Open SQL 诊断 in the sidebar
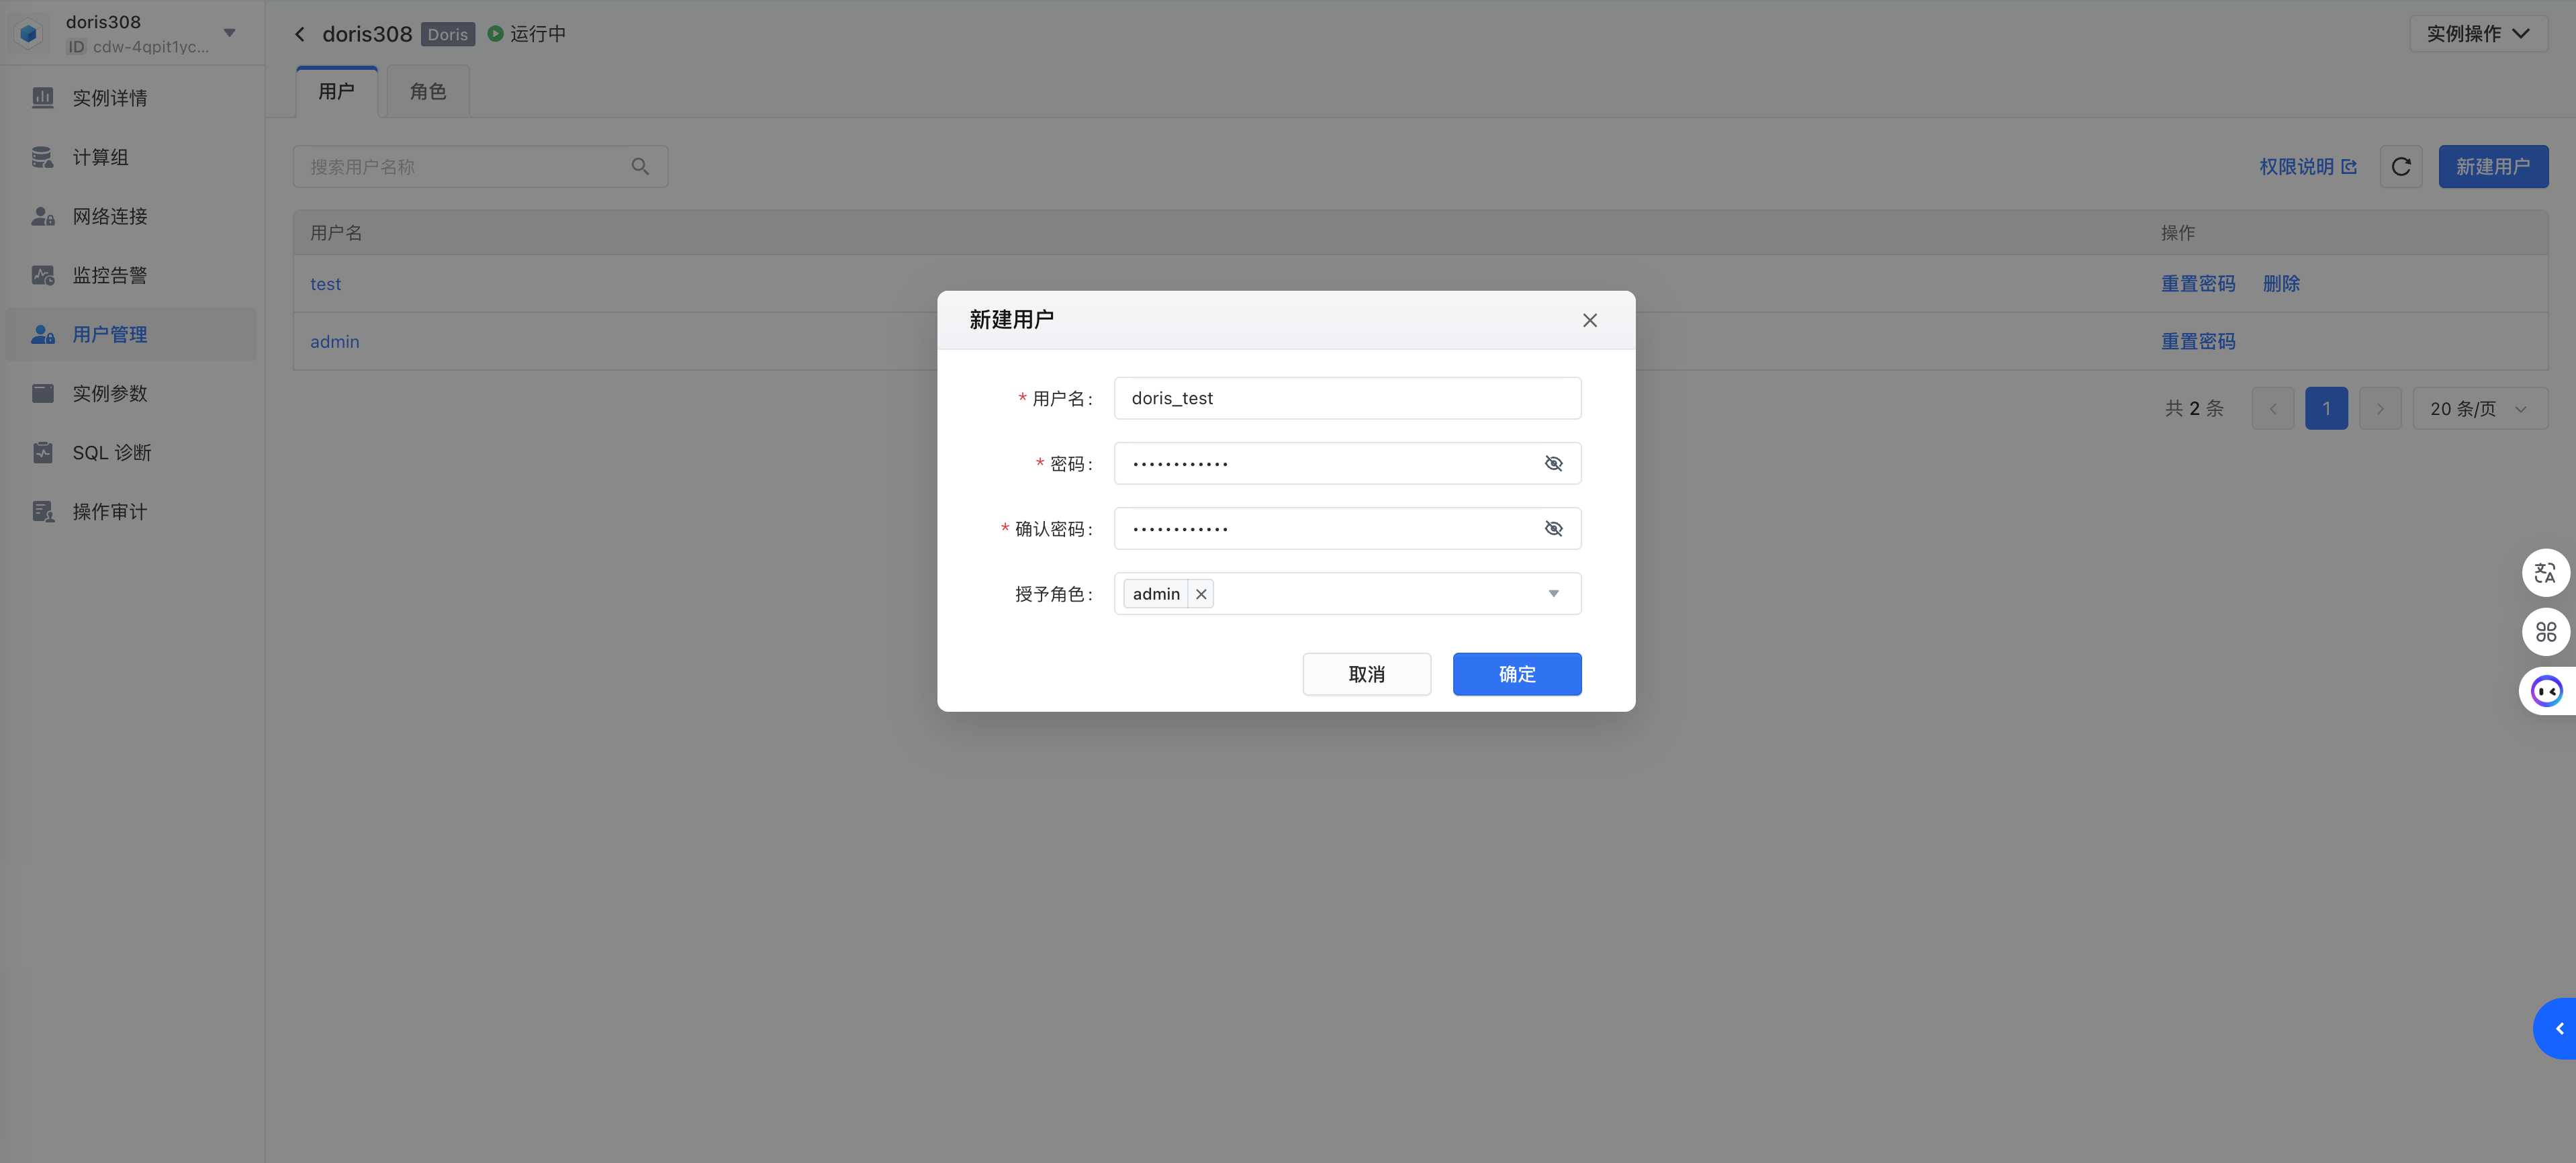This screenshot has width=2576, height=1163. pos(111,453)
